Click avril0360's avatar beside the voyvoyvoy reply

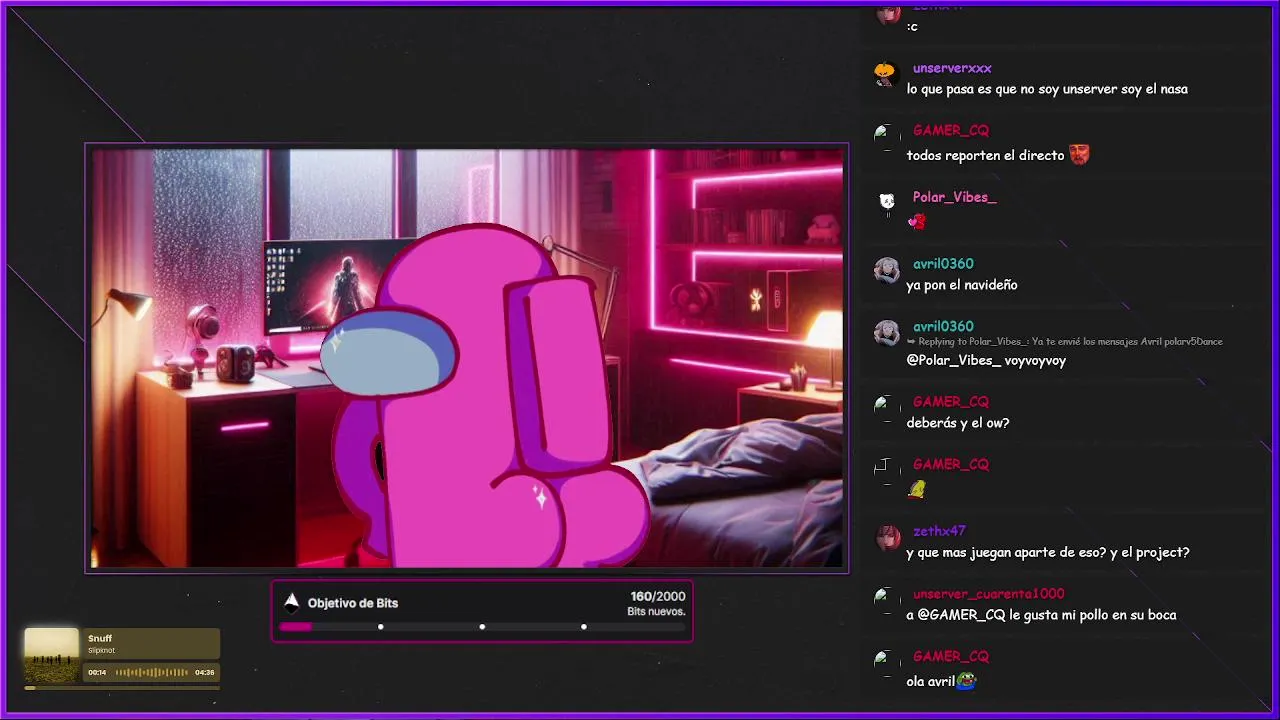[886, 332]
